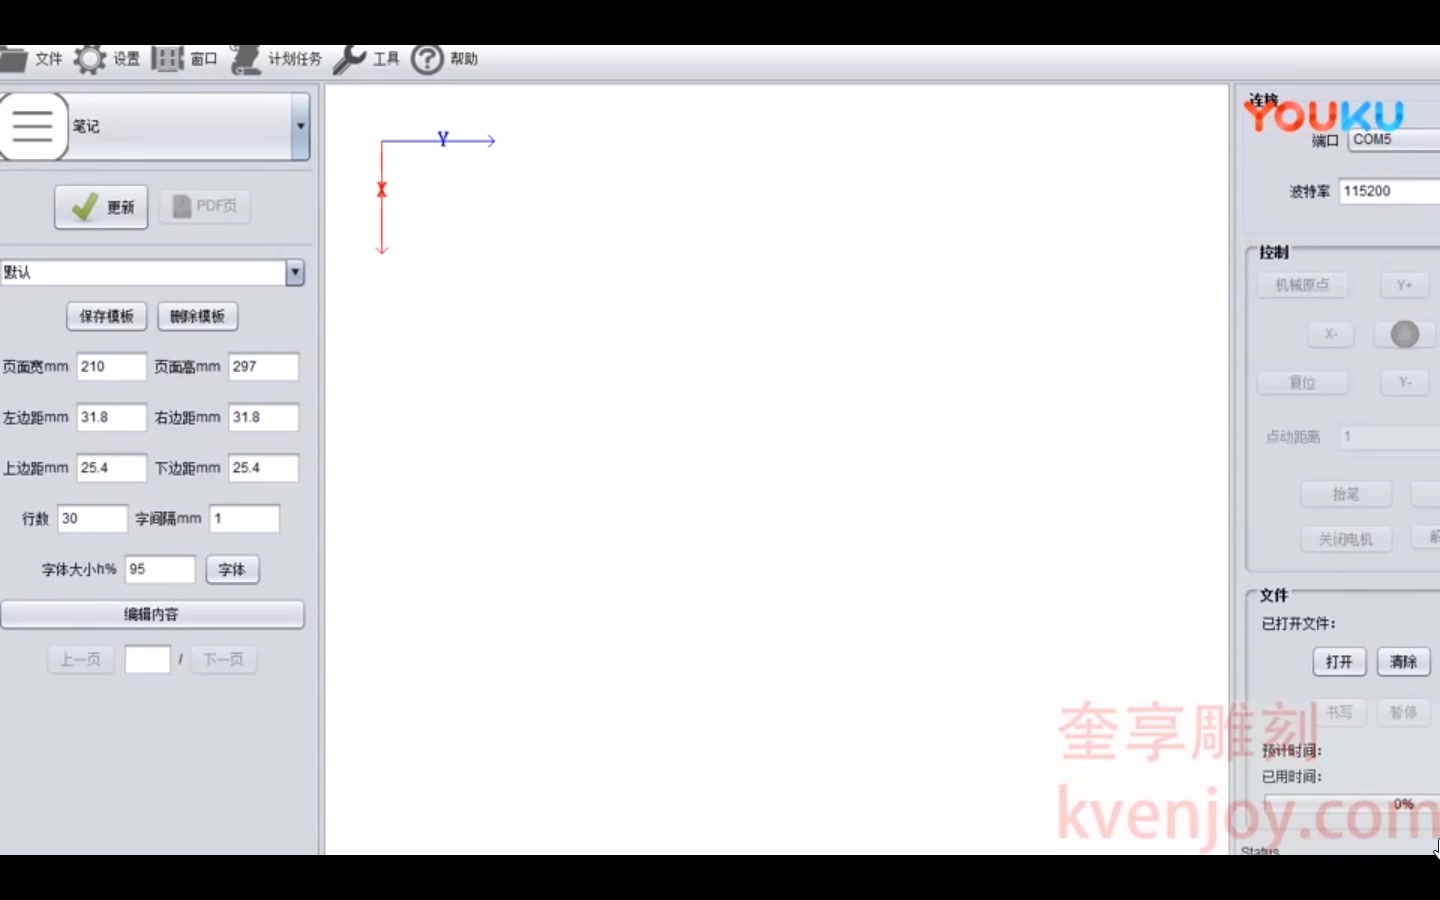
Task: Click the 上一页 previous page button
Action: pyautogui.click(x=81, y=660)
